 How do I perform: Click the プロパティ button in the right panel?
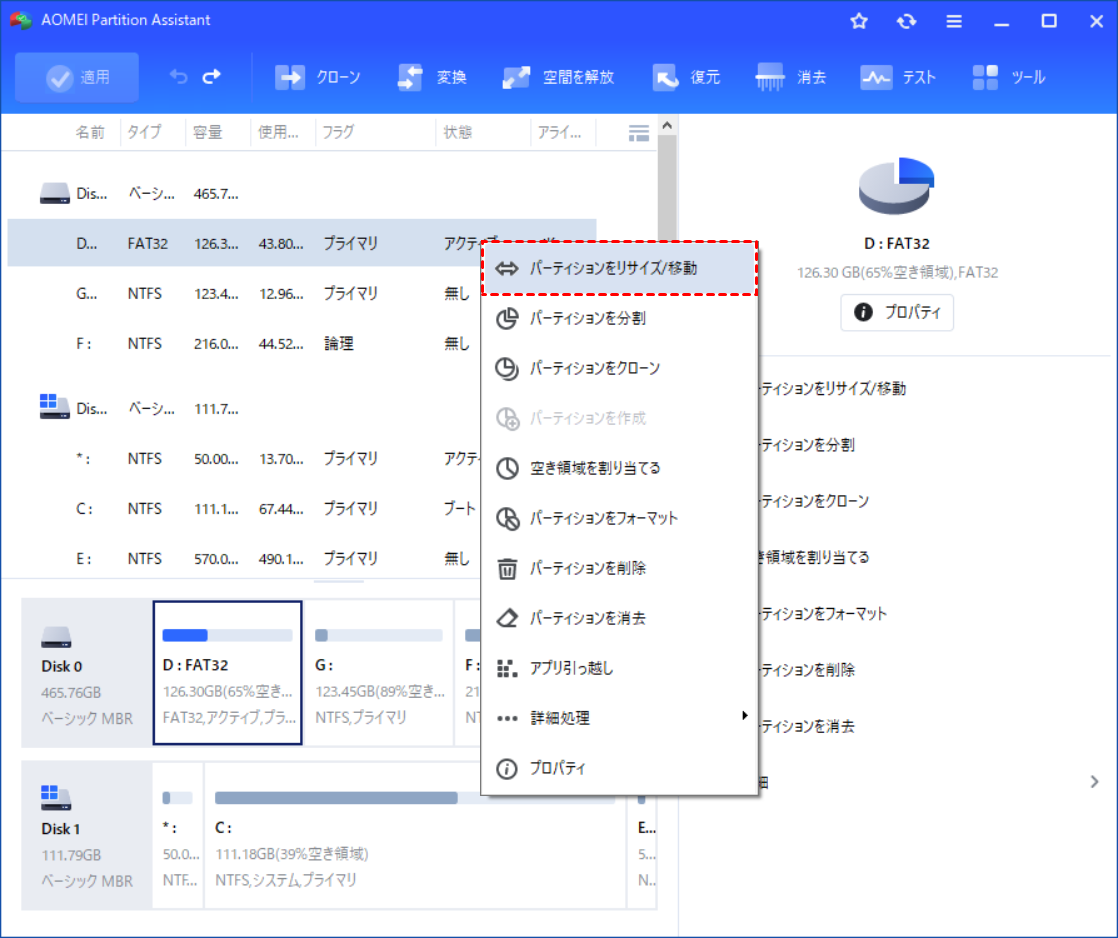[x=897, y=313]
